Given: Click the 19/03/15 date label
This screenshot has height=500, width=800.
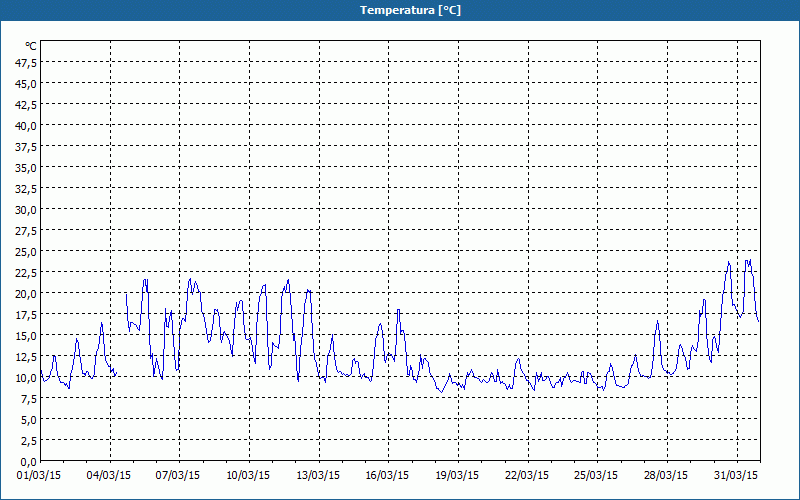Looking at the screenshot, I should point(457,475).
